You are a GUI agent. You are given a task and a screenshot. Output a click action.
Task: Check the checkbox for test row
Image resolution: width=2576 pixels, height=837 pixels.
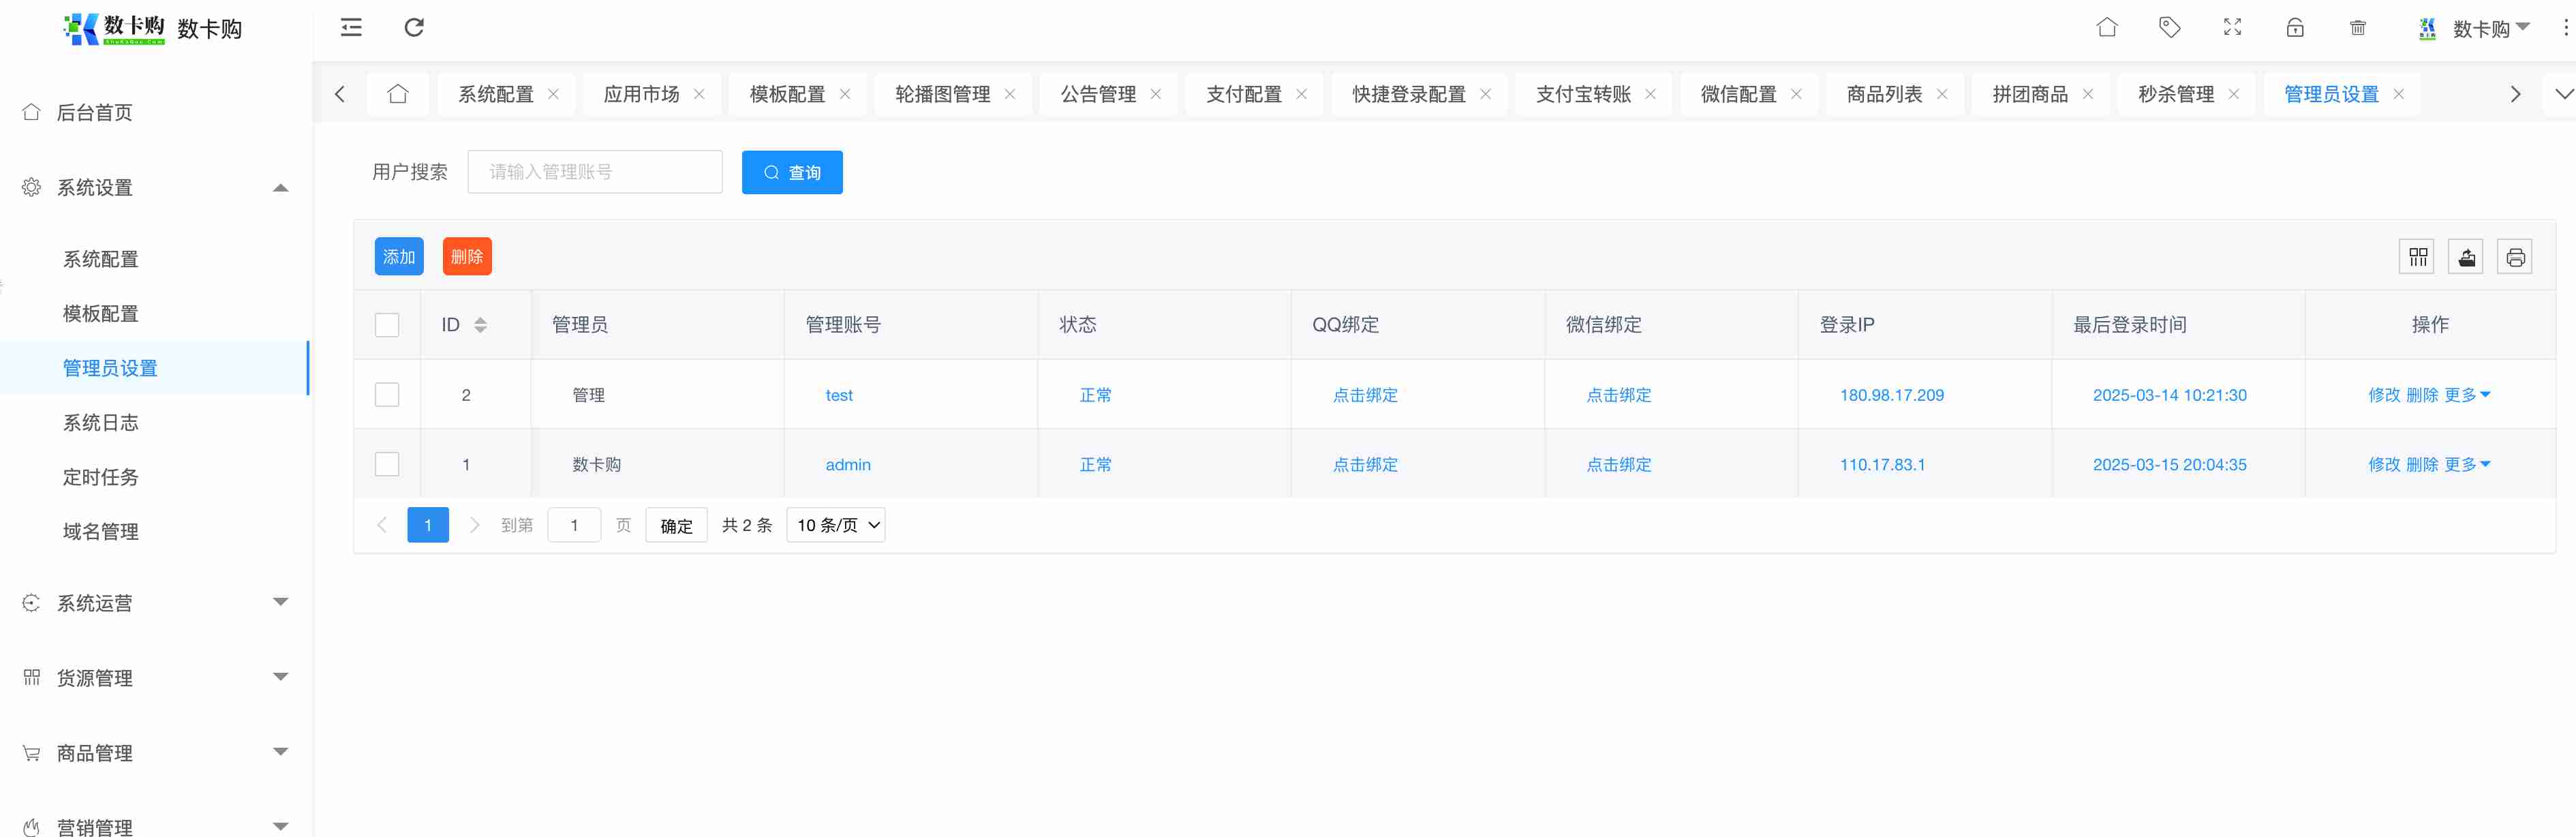(x=387, y=395)
